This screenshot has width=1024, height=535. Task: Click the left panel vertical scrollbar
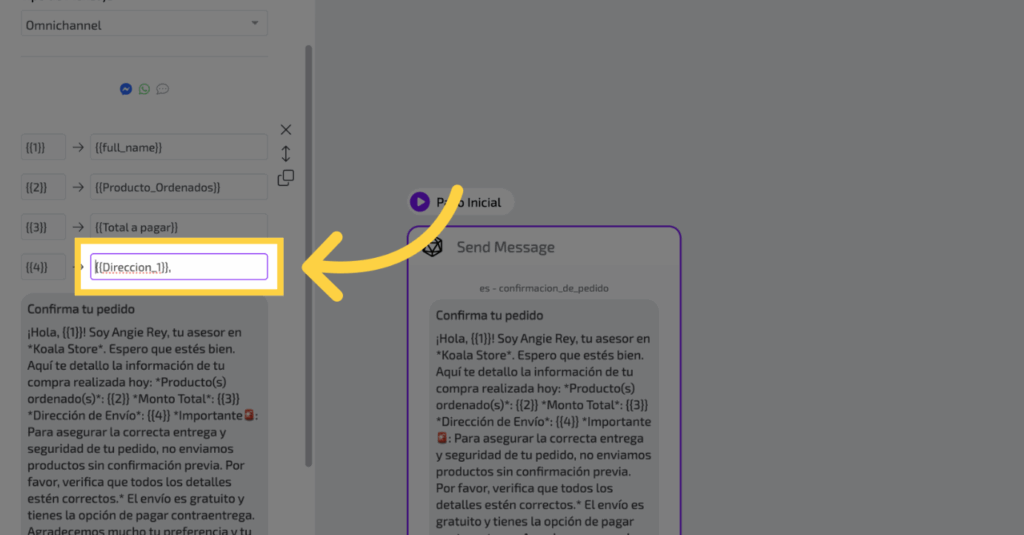click(308, 250)
